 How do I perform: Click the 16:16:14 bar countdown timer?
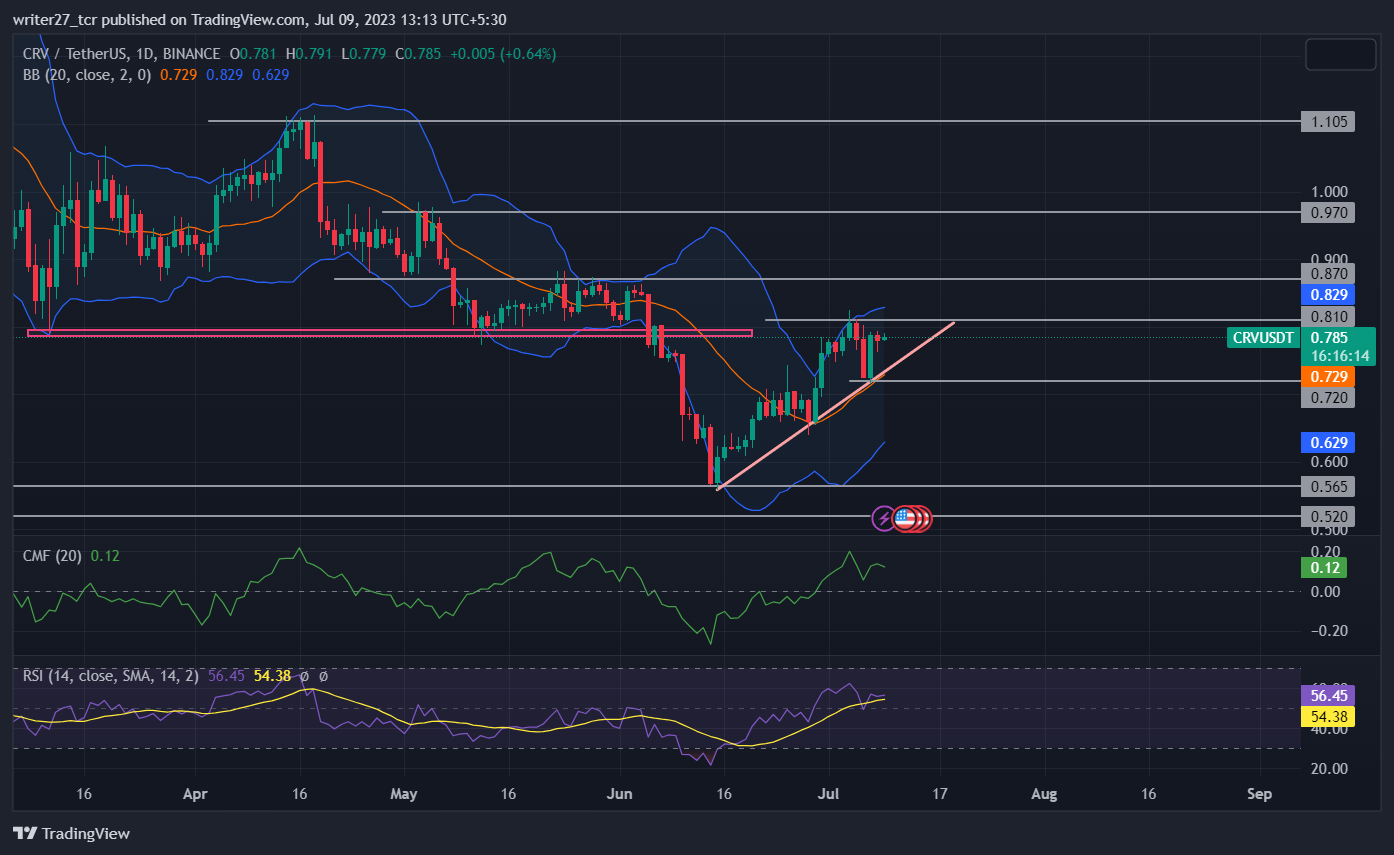[1338, 356]
